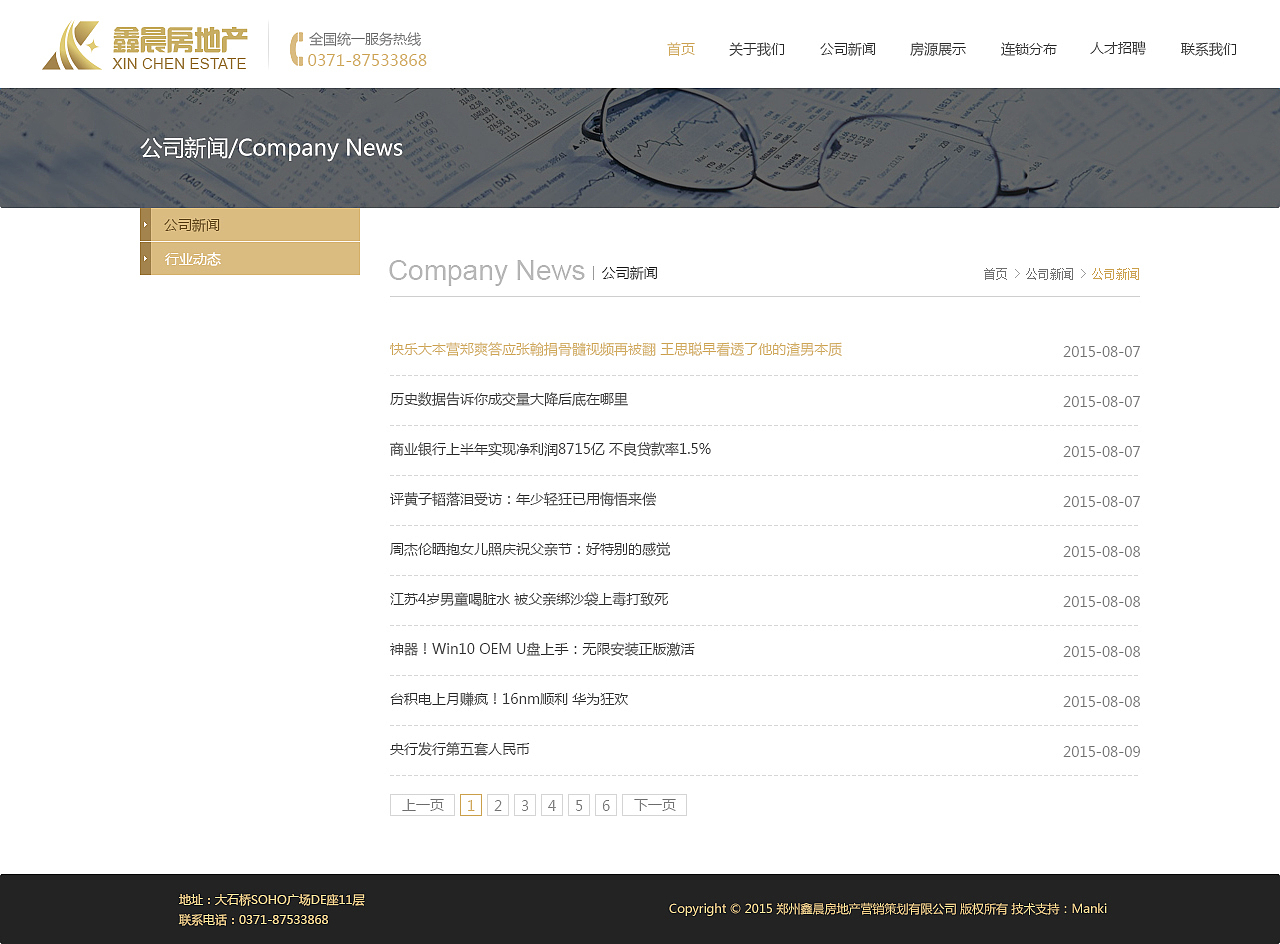Open article about Win10 OEM U盘
Viewport: 1280px width, 944px height.
pyautogui.click(x=542, y=649)
